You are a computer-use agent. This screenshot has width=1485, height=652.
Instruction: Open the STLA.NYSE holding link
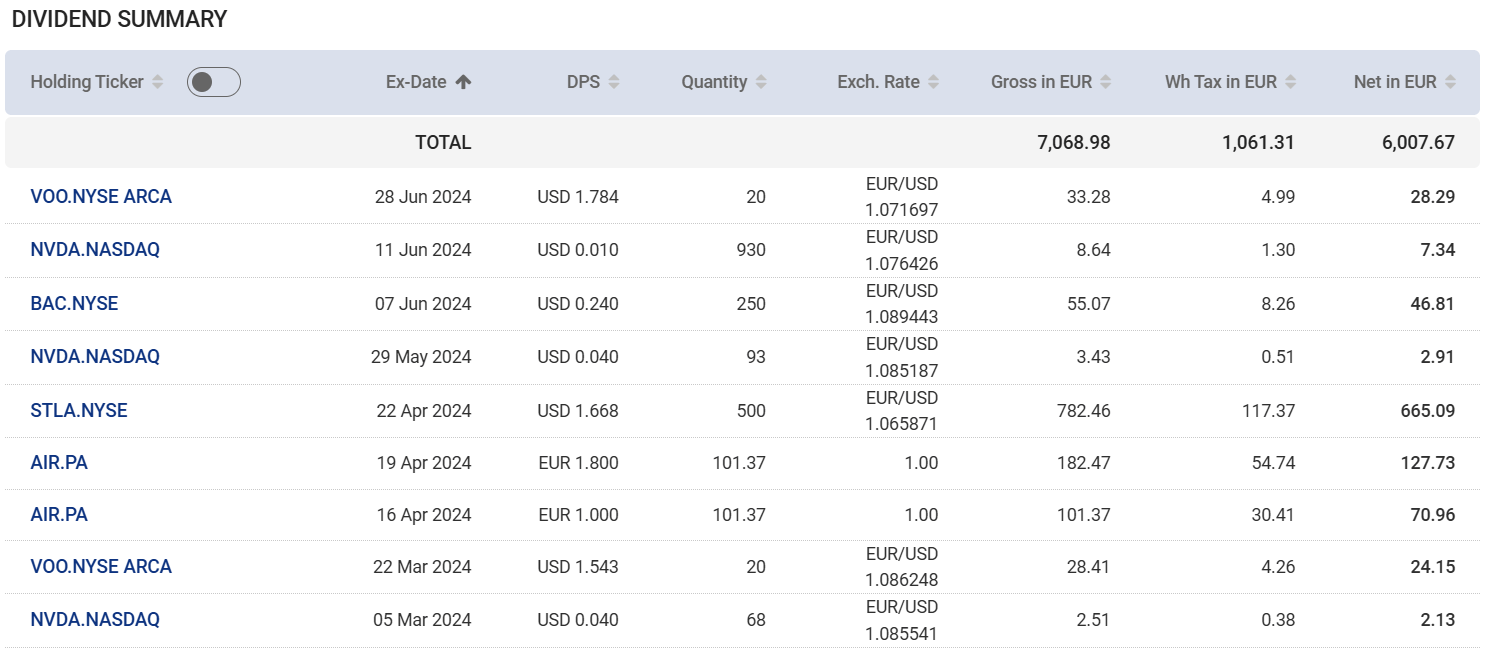coord(79,411)
